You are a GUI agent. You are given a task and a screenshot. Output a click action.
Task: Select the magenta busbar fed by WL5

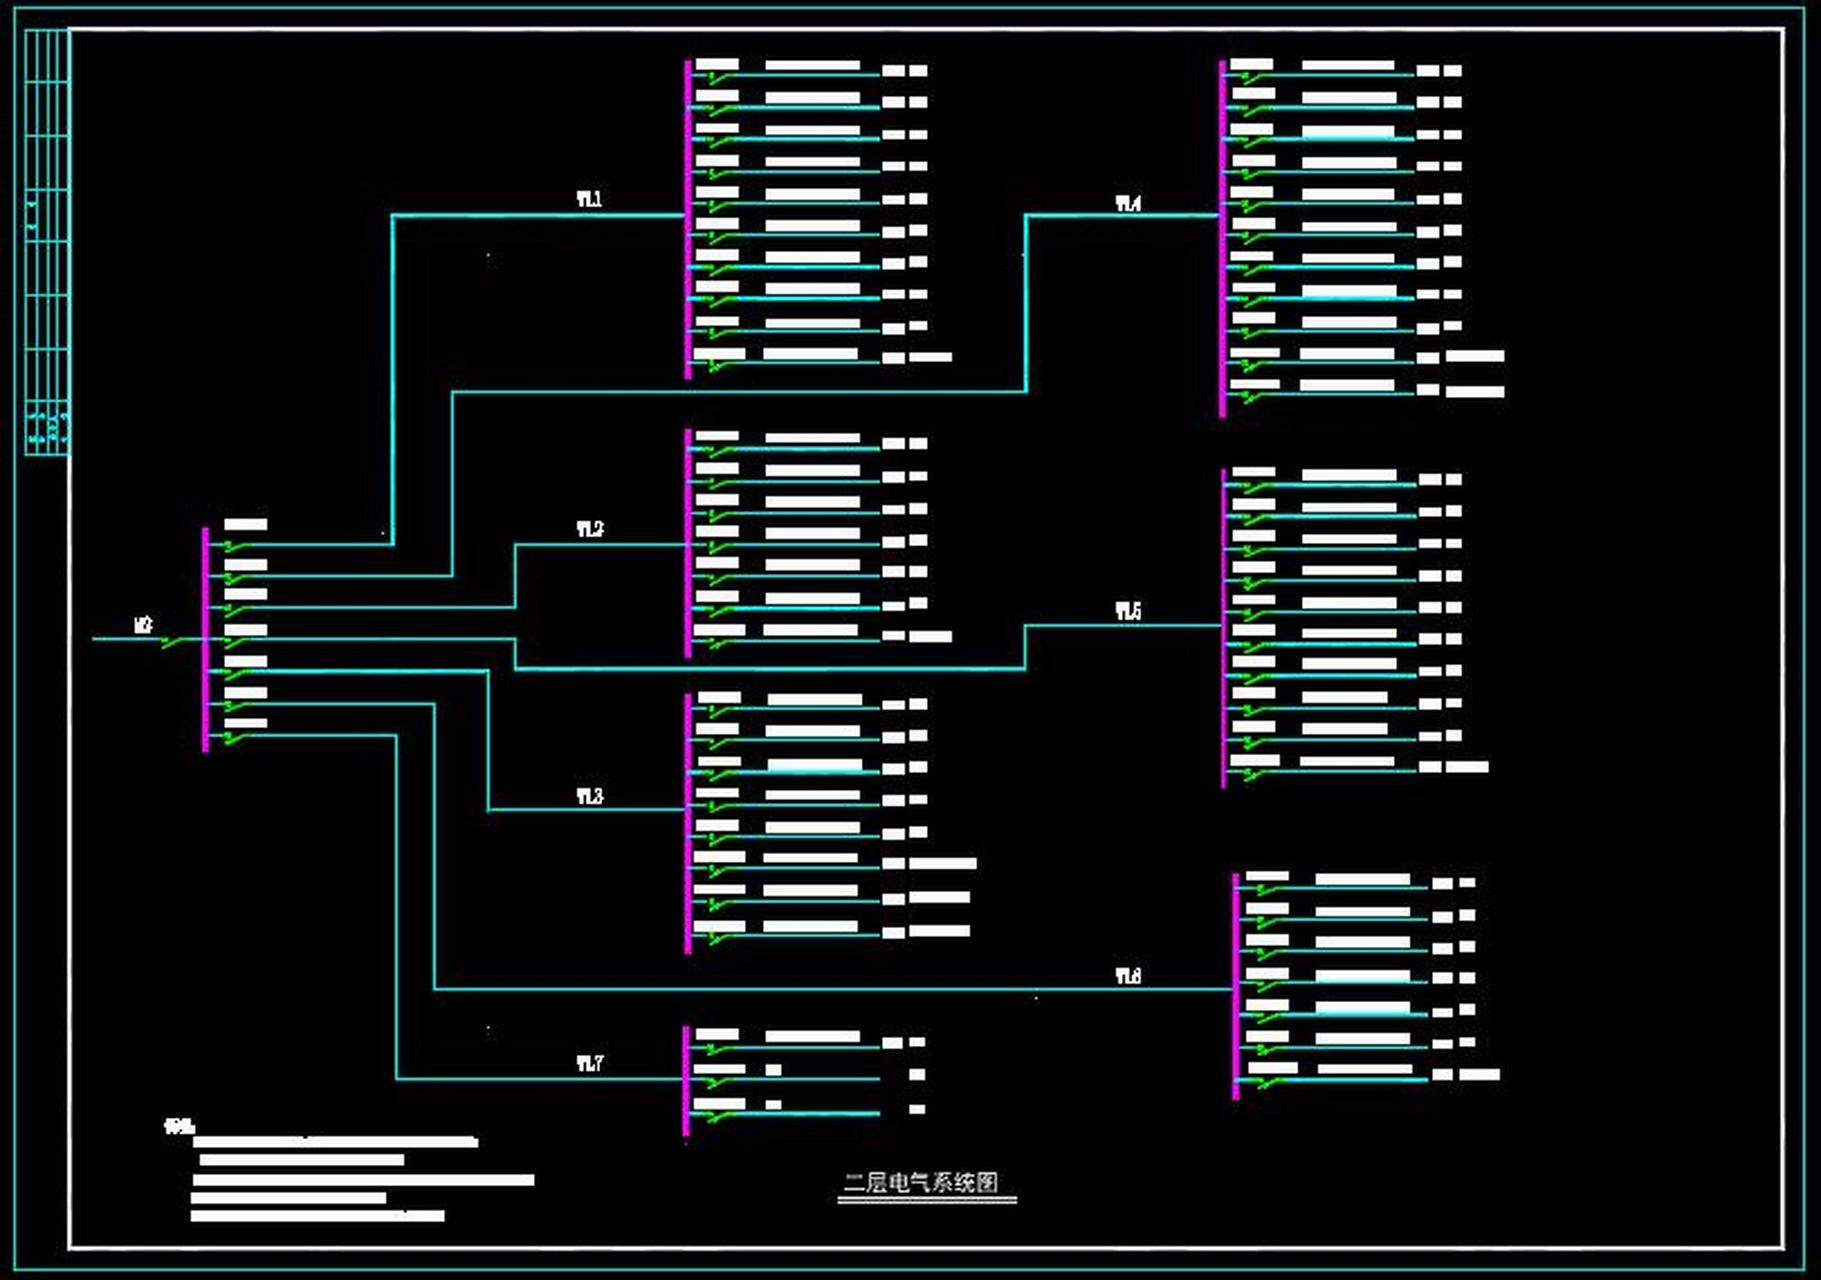click(x=1223, y=628)
